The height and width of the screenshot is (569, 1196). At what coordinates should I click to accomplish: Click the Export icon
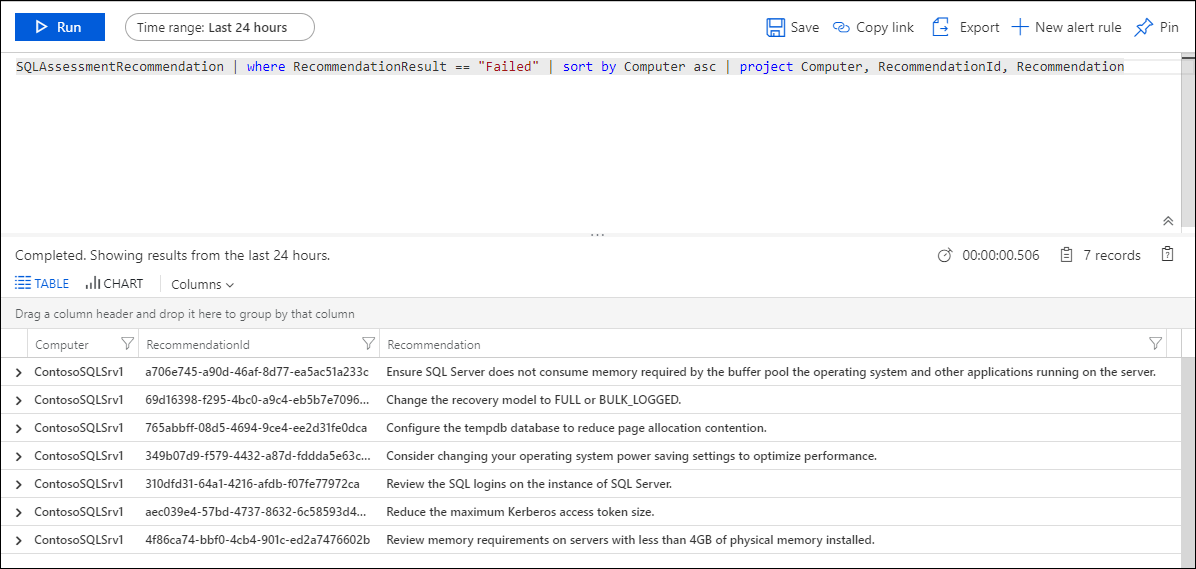point(941,27)
